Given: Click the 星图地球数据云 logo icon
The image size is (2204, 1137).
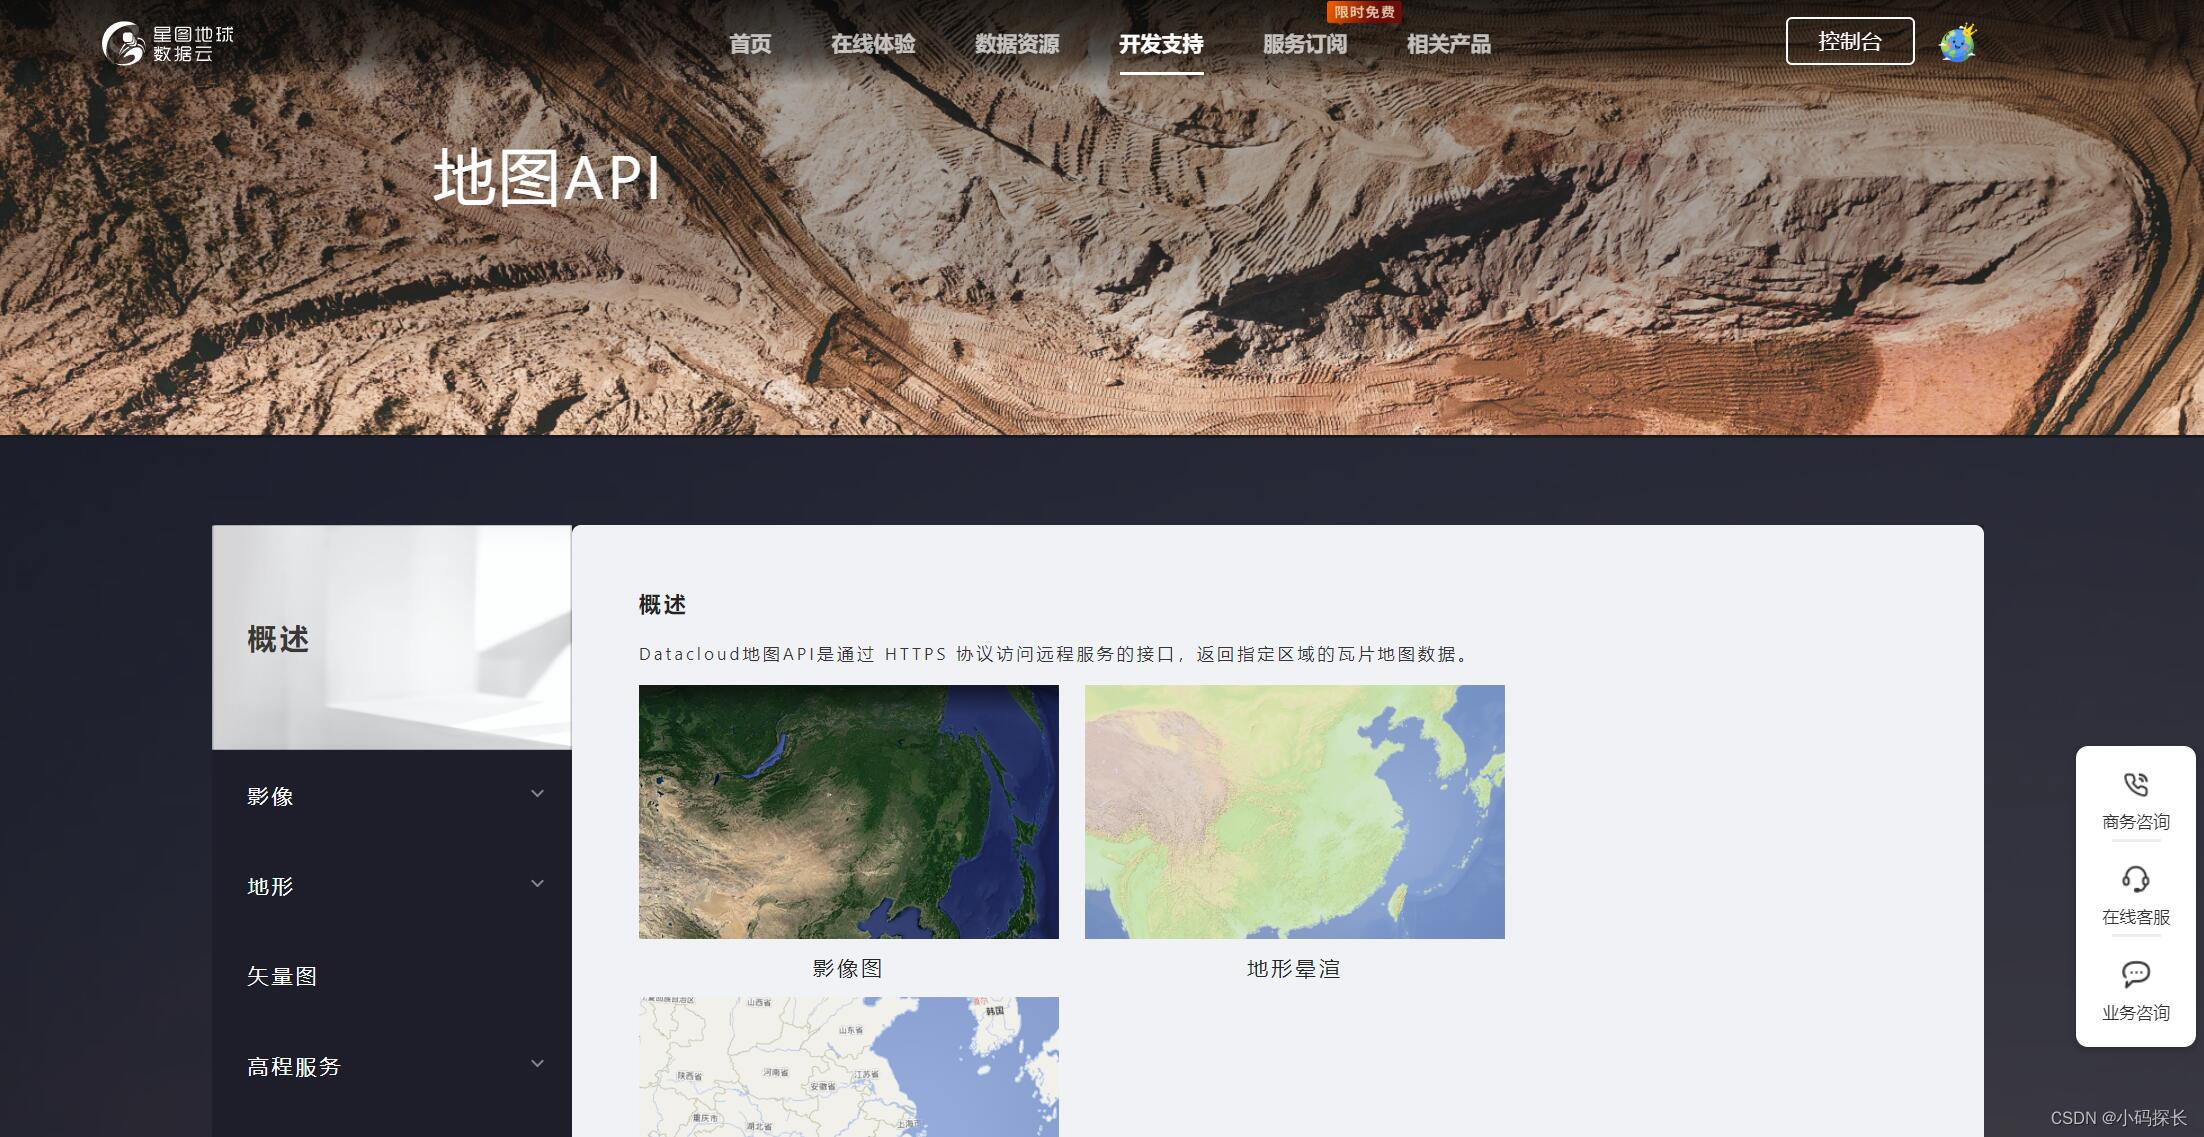Looking at the screenshot, I should coord(124,43).
